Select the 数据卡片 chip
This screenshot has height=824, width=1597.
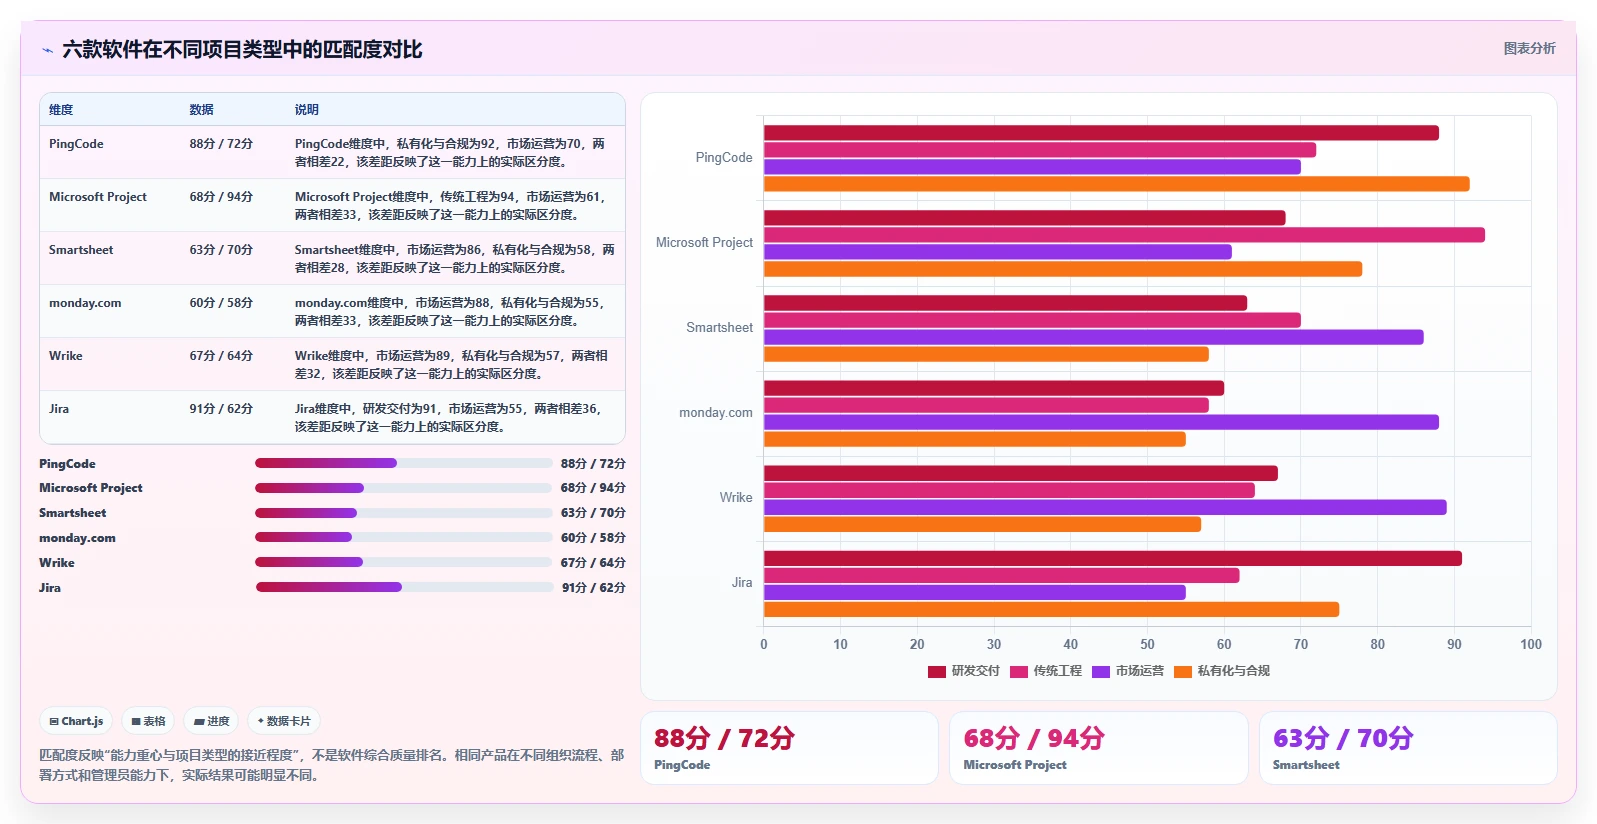(284, 721)
